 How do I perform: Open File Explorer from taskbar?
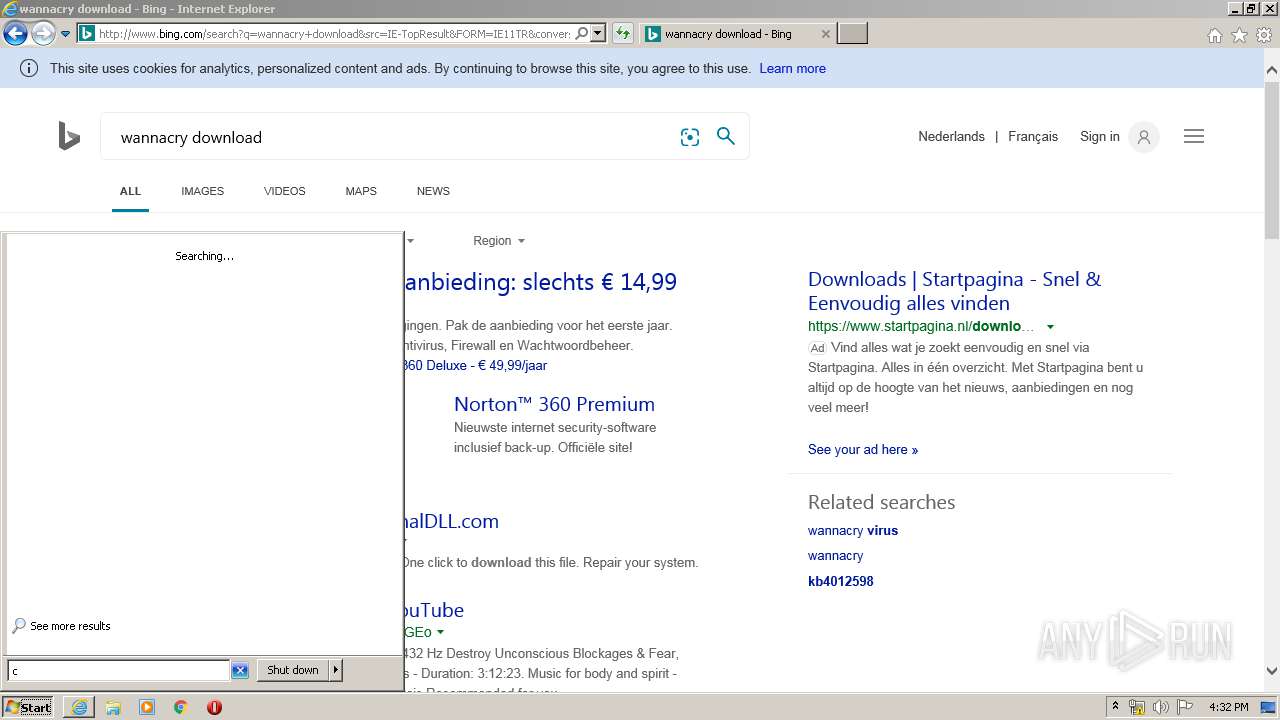click(113, 707)
